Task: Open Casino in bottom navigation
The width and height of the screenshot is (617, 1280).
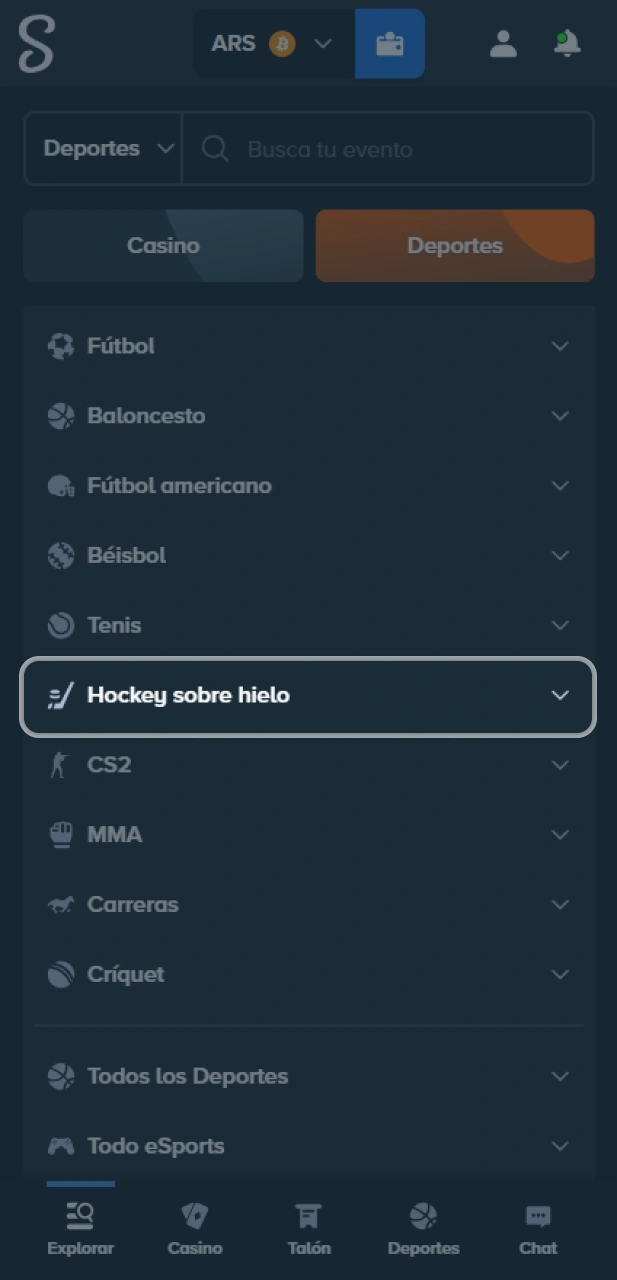Action: 195,1229
